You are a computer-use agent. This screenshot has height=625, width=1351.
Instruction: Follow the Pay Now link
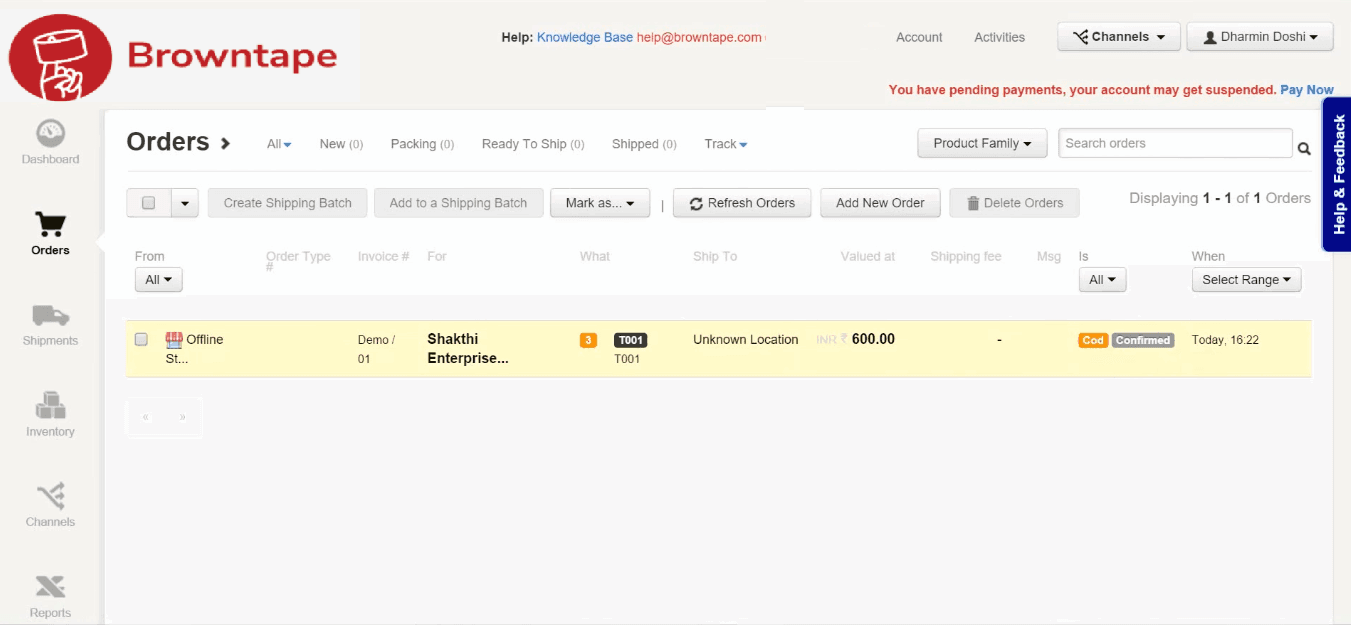pyautogui.click(x=1306, y=90)
